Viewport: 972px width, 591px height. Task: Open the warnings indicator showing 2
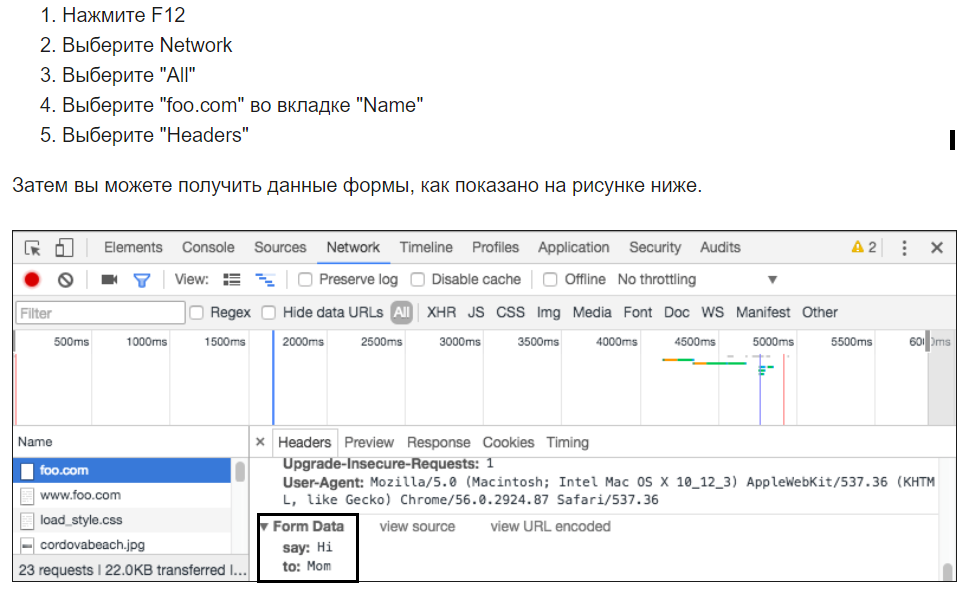[864, 247]
